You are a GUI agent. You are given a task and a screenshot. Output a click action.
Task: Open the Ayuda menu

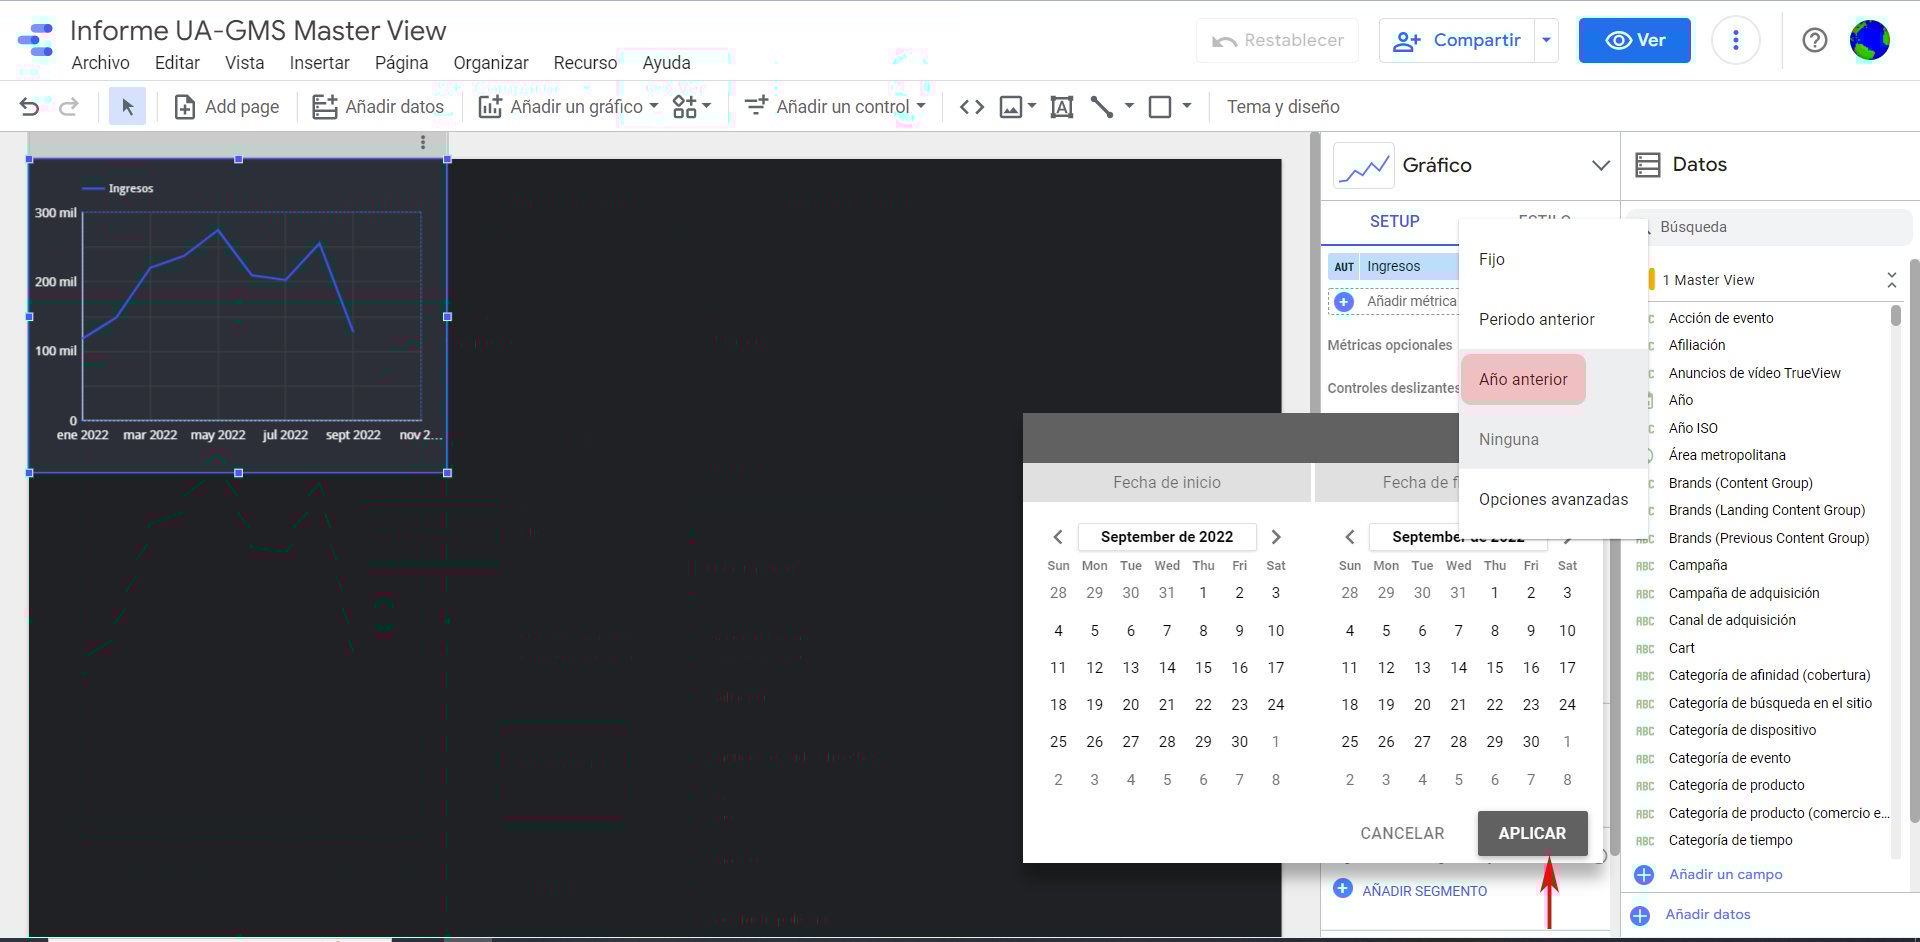click(666, 63)
